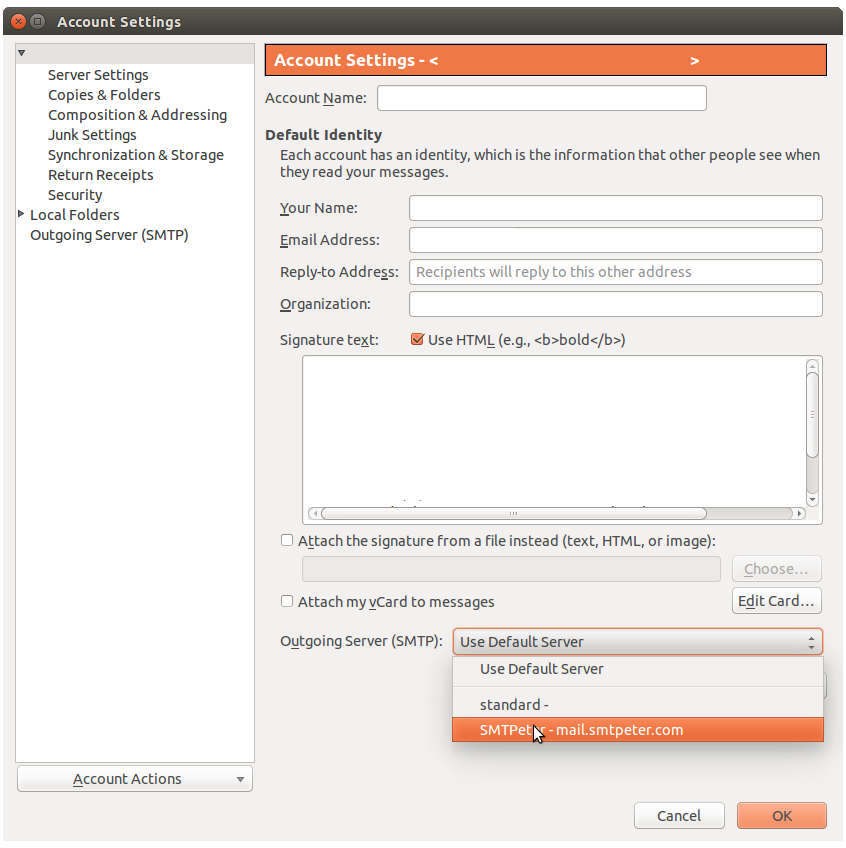The height and width of the screenshot is (848, 846).
Task: View Outgoing Server (SMTP) settings
Action: [109, 234]
